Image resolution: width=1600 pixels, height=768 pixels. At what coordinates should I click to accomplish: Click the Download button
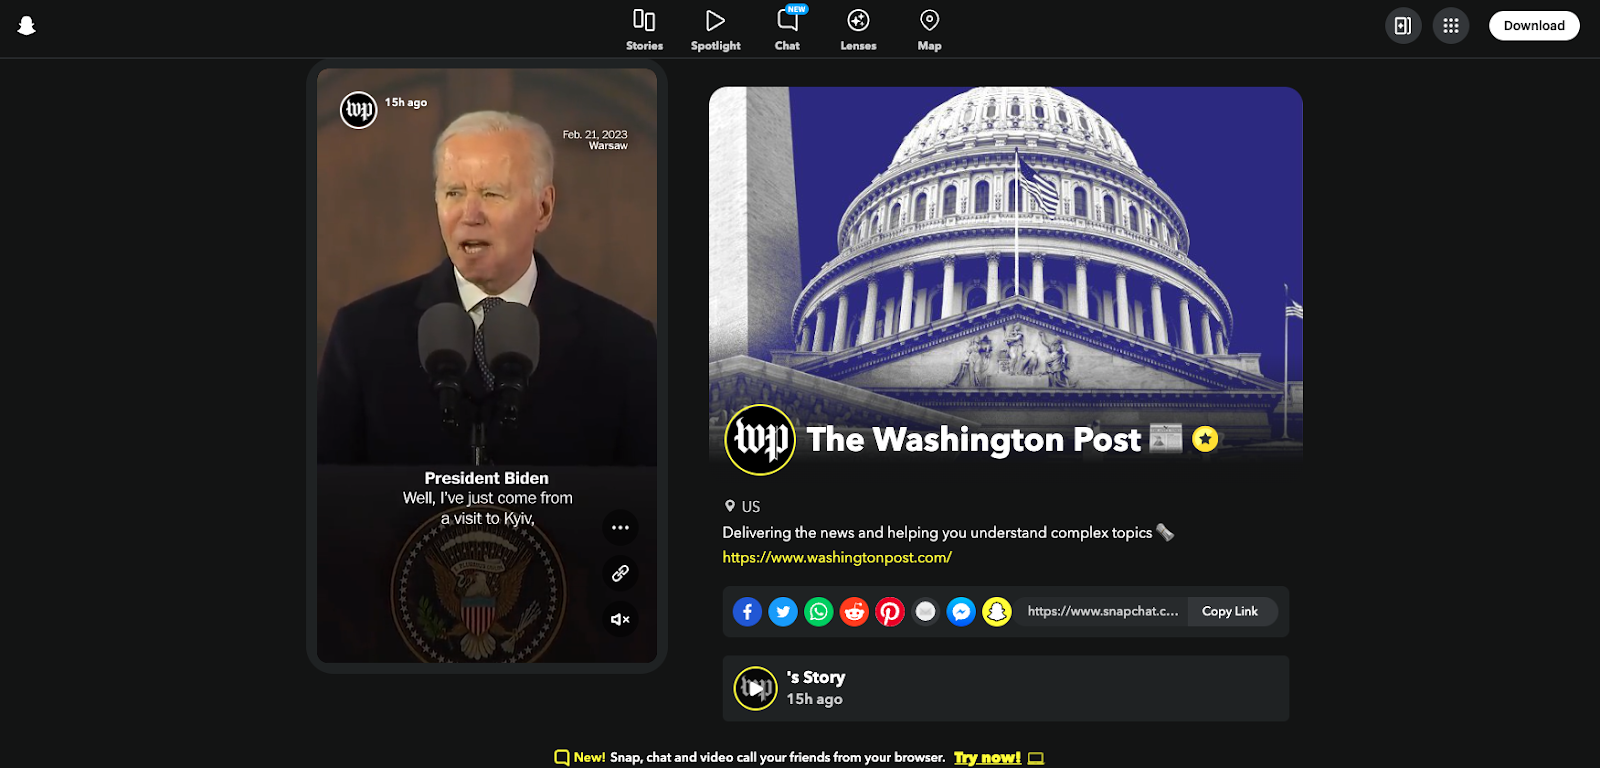(1534, 26)
